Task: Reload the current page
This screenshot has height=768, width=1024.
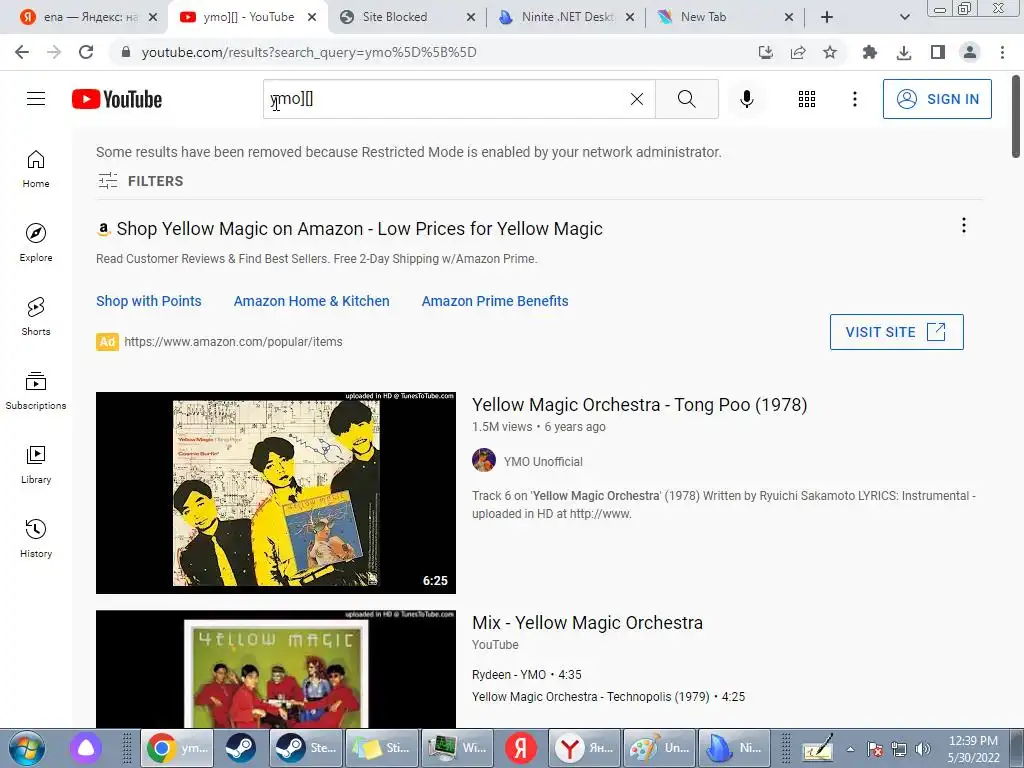Action: tap(86, 52)
